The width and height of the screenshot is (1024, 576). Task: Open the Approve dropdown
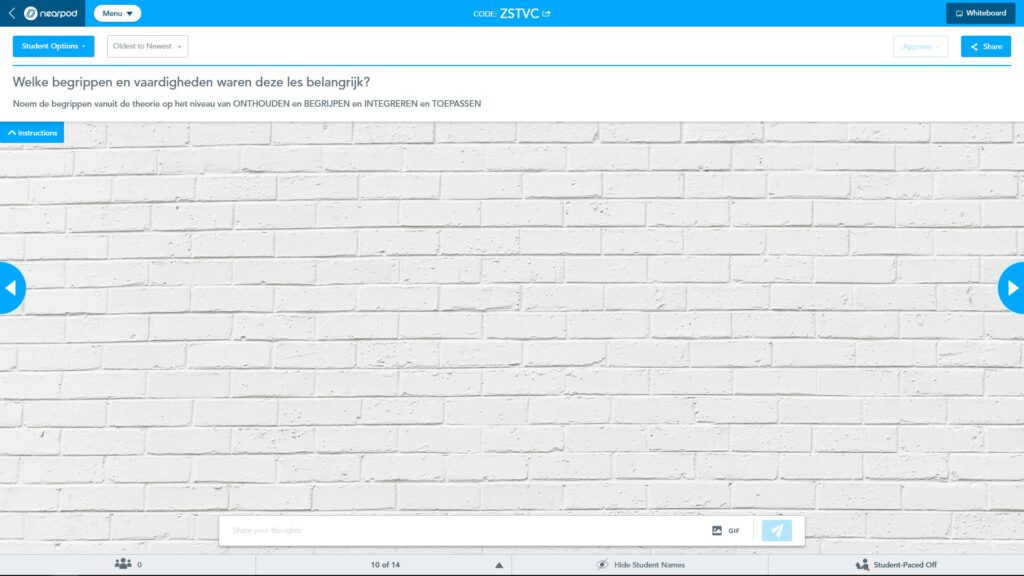pos(920,46)
